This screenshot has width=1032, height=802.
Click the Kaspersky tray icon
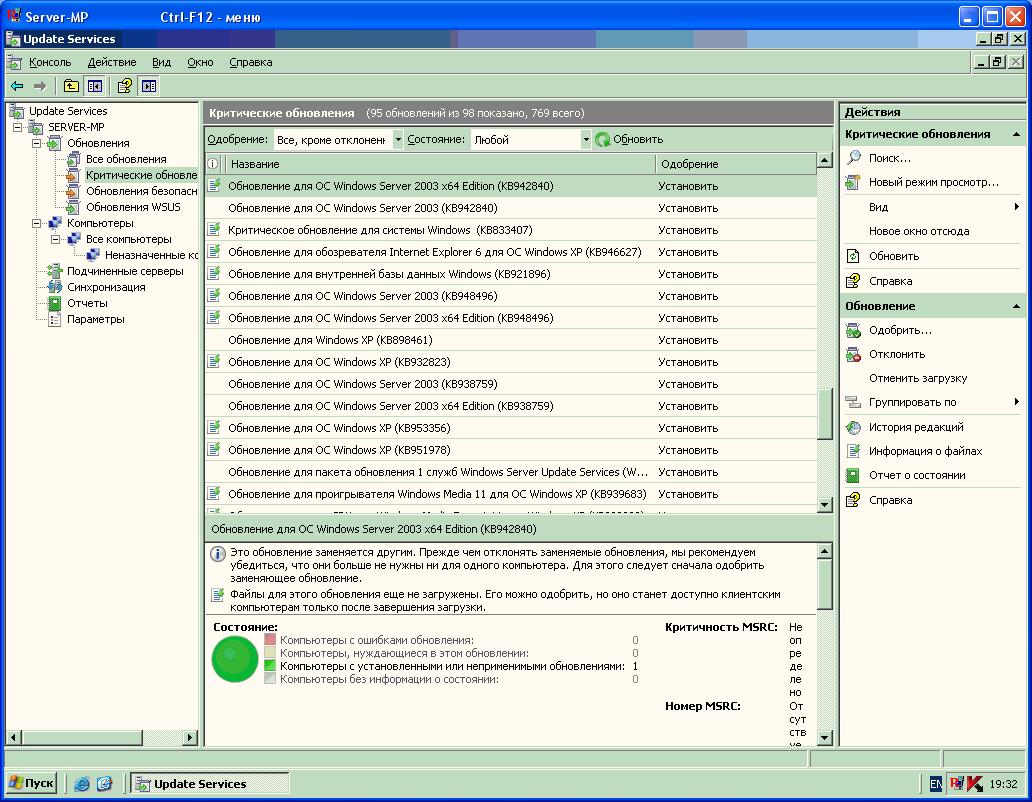[x=975, y=784]
